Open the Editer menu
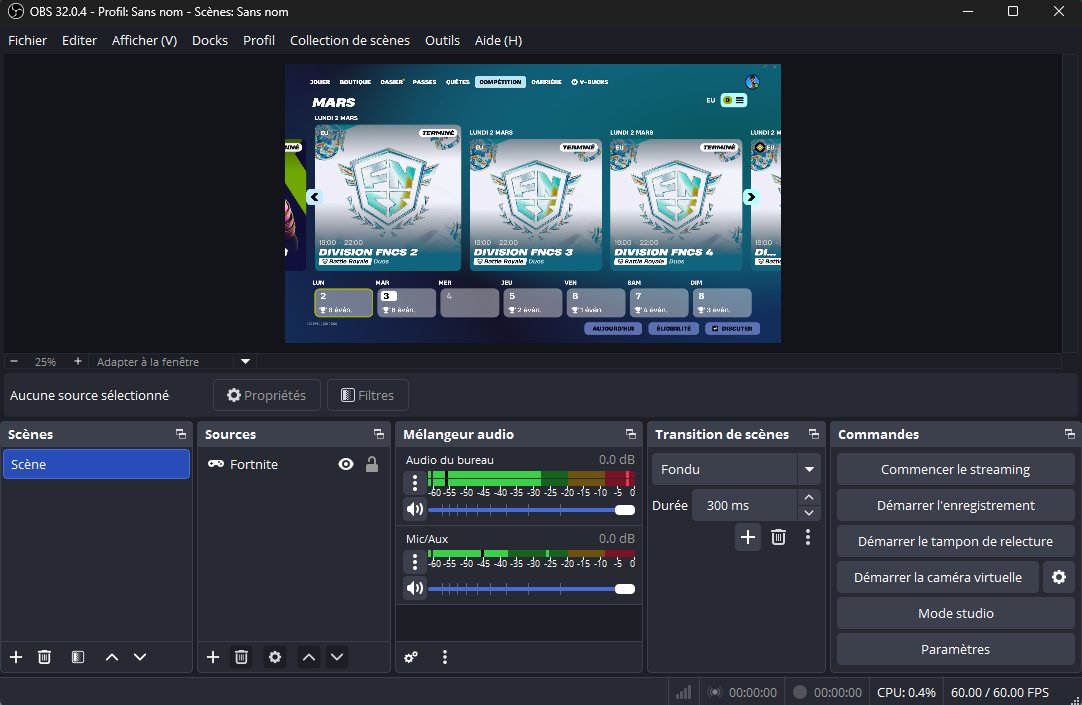 pos(79,40)
